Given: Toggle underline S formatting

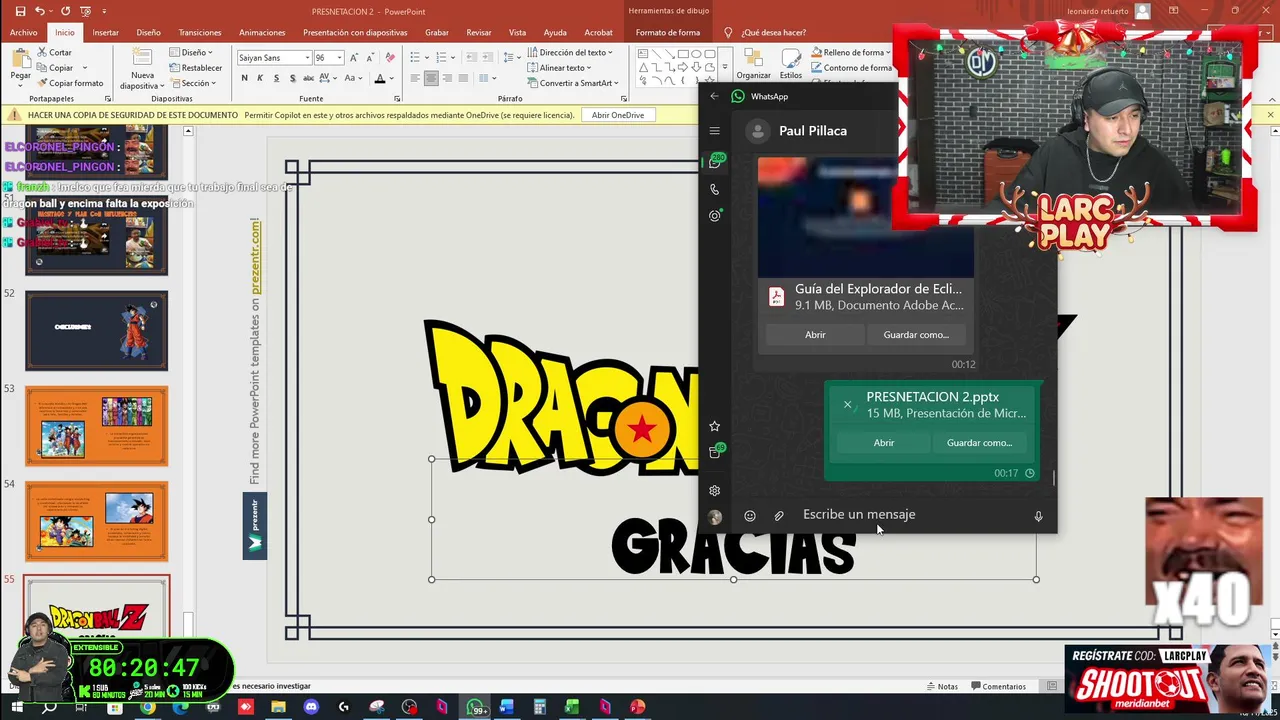Looking at the screenshot, I should 276,78.
